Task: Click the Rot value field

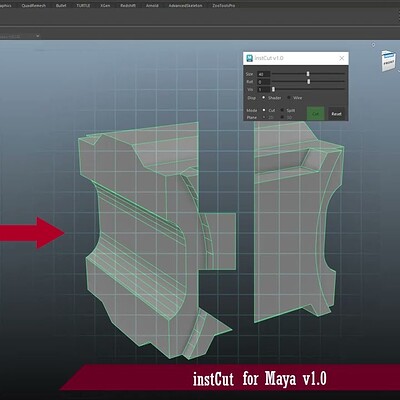Action: [264, 82]
